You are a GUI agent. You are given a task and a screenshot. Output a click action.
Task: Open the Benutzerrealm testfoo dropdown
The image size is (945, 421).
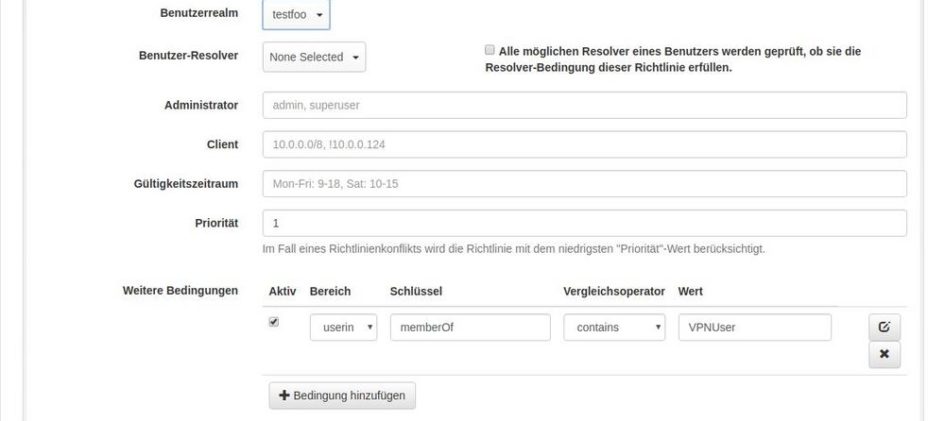[296, 16]
